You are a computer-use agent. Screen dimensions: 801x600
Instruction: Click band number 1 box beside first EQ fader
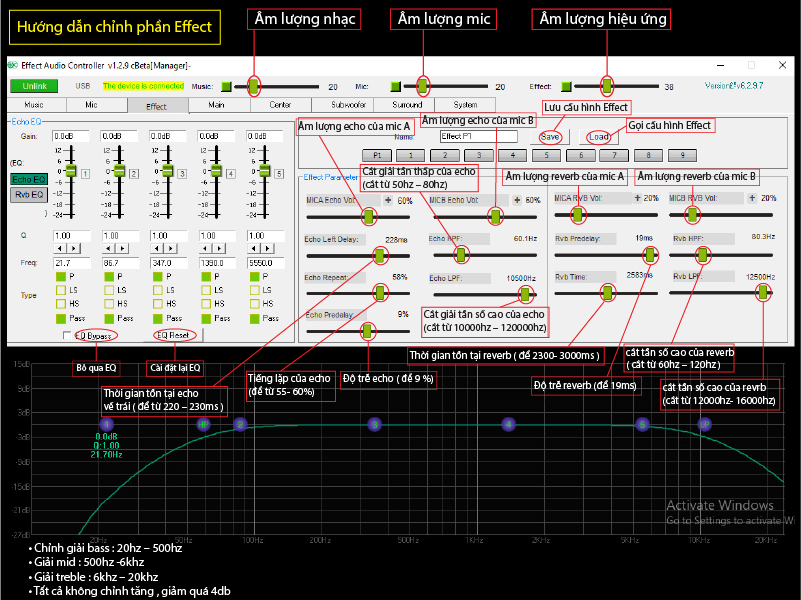tap(85, 174)
